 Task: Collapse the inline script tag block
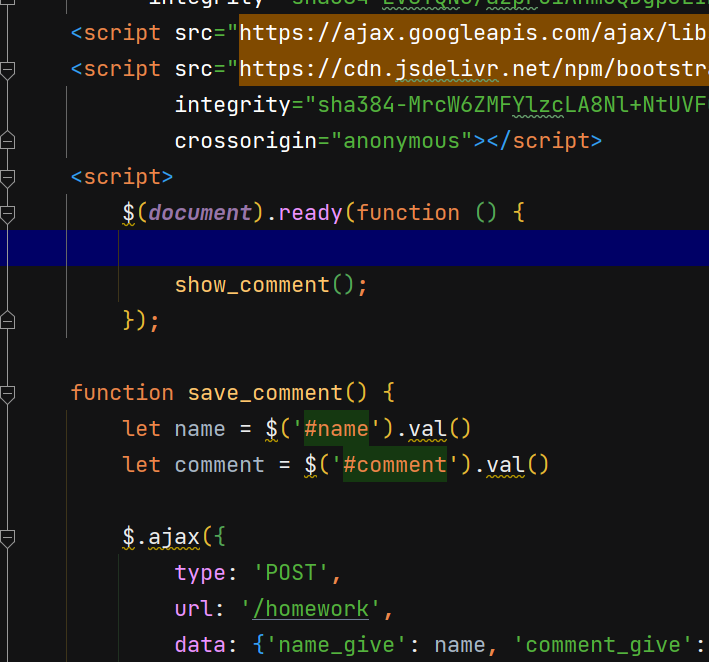point(7,178)
